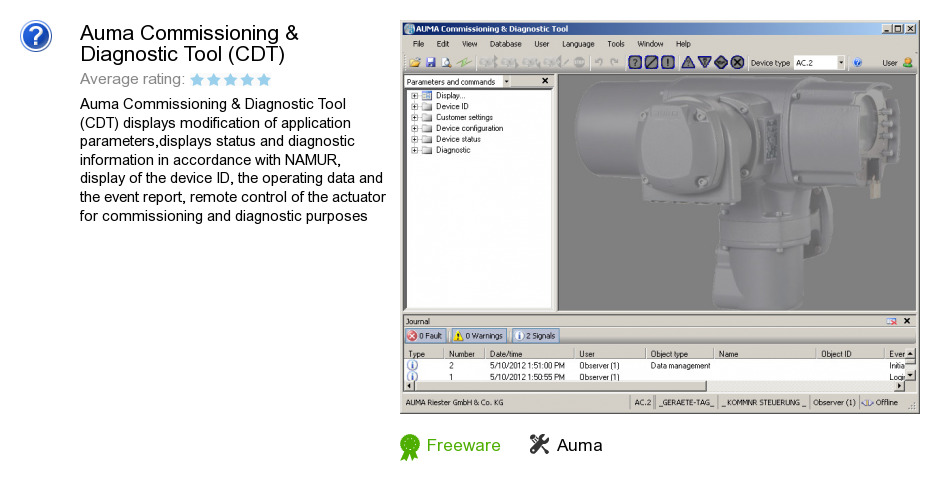Screen dimensions: 940x491
Task: Click the fifth rating star
Action: pos(264,79)
